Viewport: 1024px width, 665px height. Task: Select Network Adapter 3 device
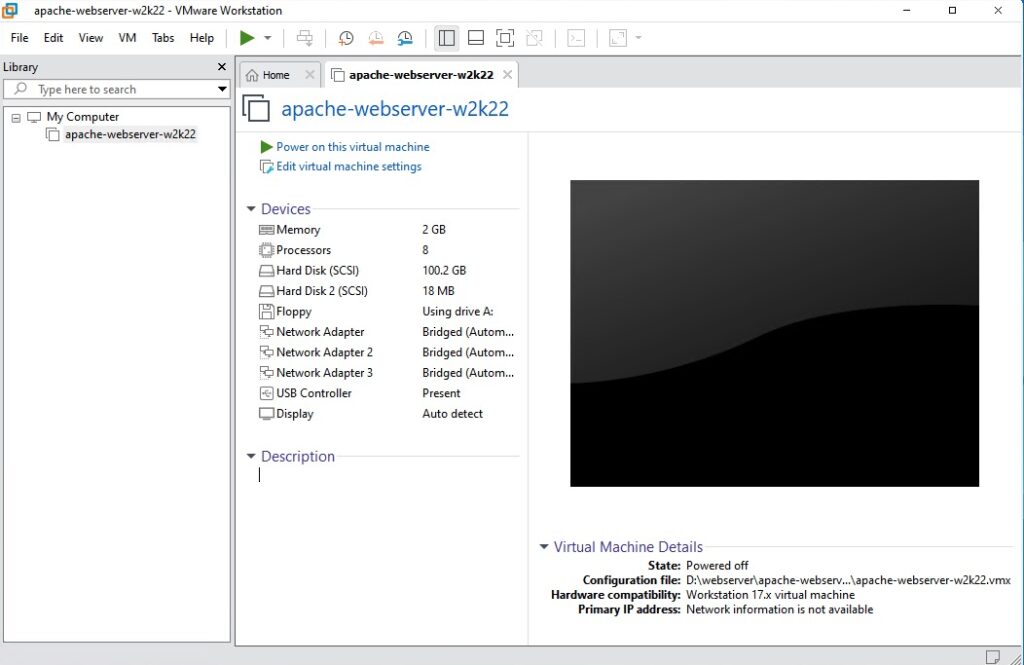[x=387, y=372]
